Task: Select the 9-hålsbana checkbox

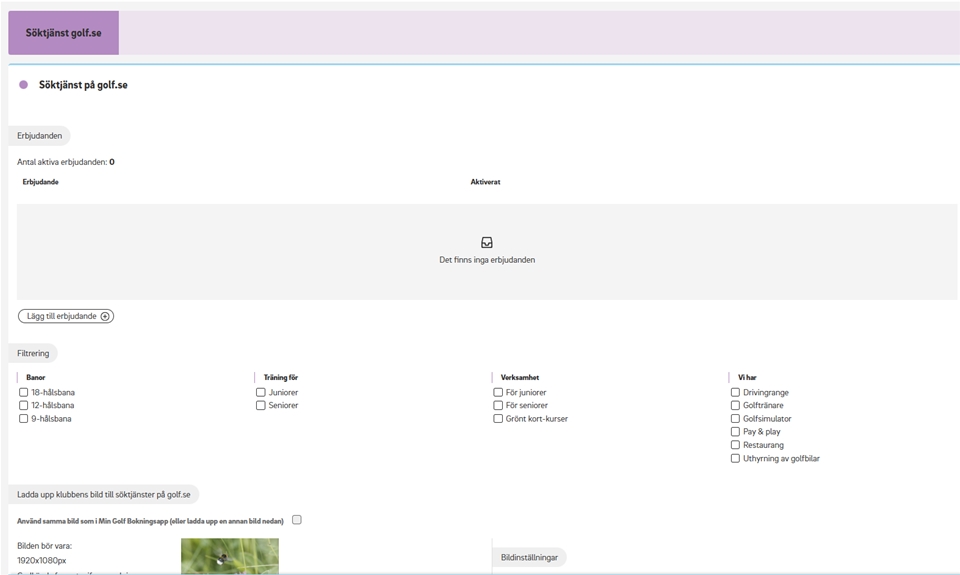Action: [x=24, y=419]
